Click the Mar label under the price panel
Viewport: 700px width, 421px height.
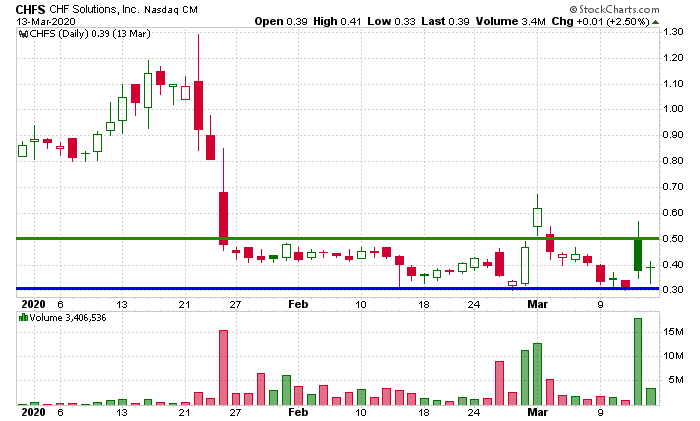(x=537, y=304)
